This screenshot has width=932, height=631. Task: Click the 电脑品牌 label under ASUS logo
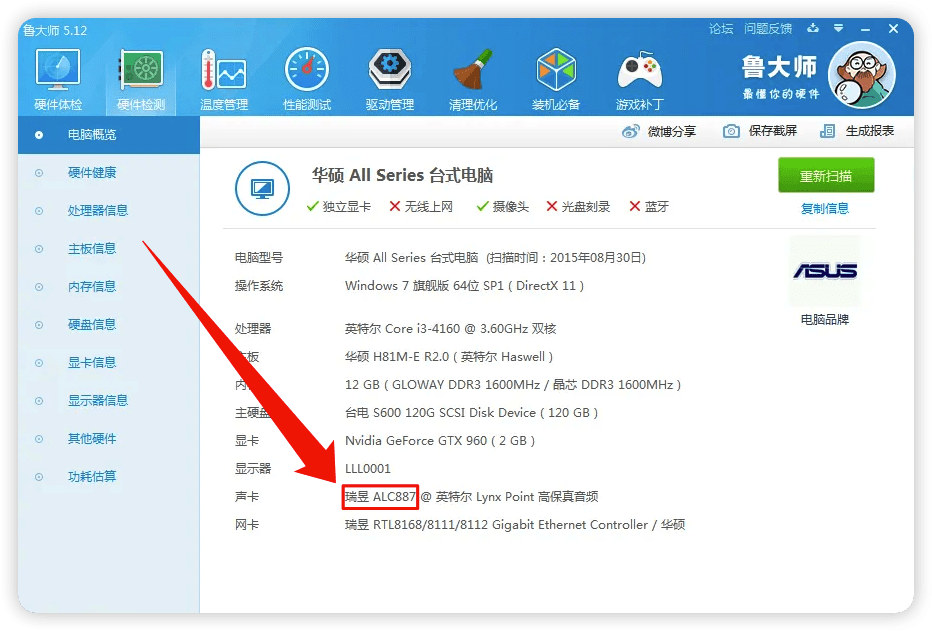click(x=825, y=320)
